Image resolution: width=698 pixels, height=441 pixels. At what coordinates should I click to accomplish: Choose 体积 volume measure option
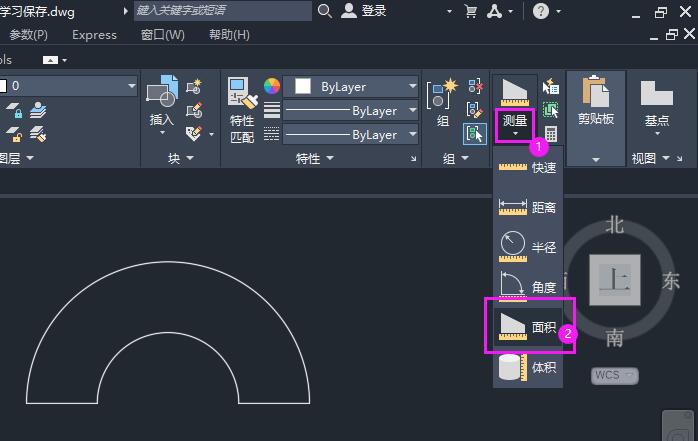pos(528,368)
